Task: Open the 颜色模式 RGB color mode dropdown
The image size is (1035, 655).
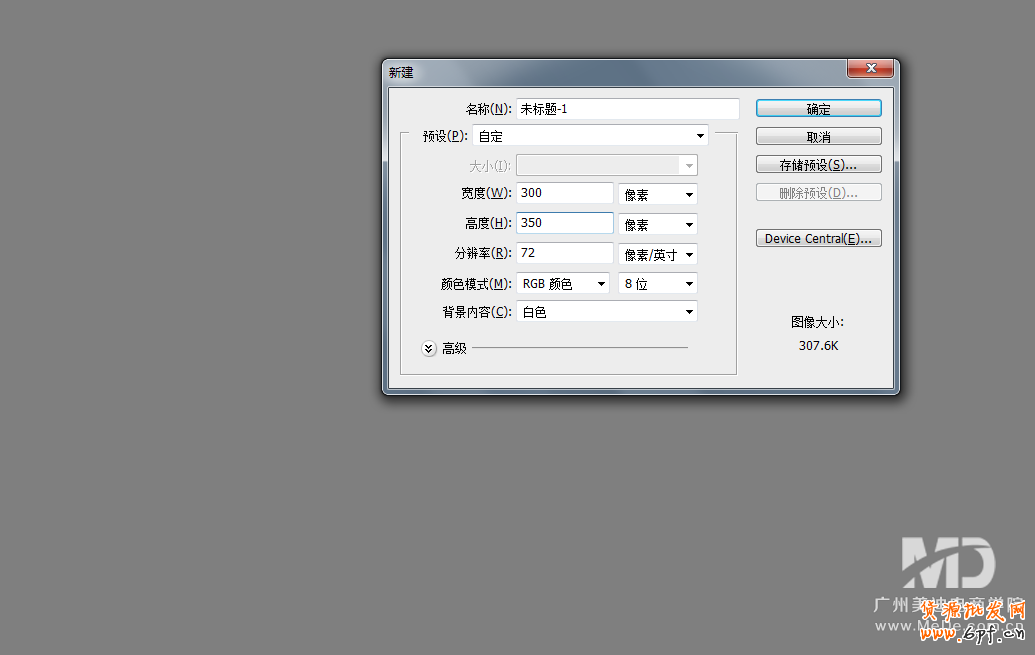Action: coord(563,284)
